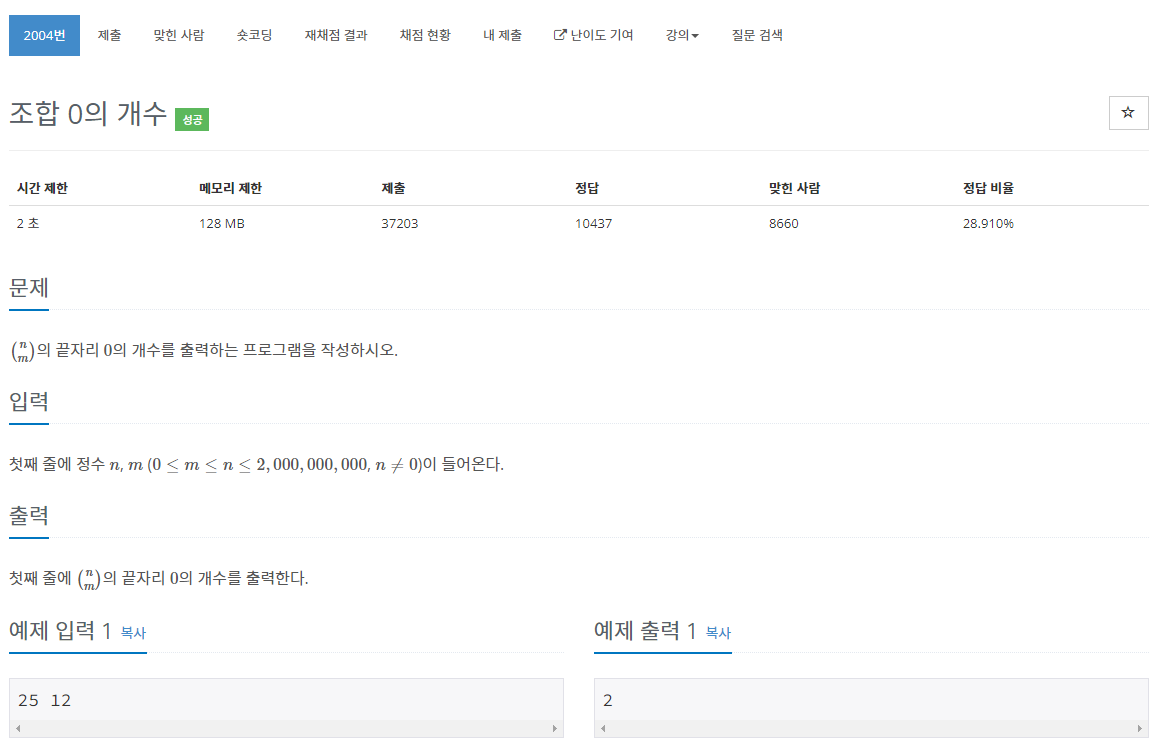This screenshot has height=755, width=1168.
Task: Copy example output 1 with 복사 link
Action: [718, 633]
